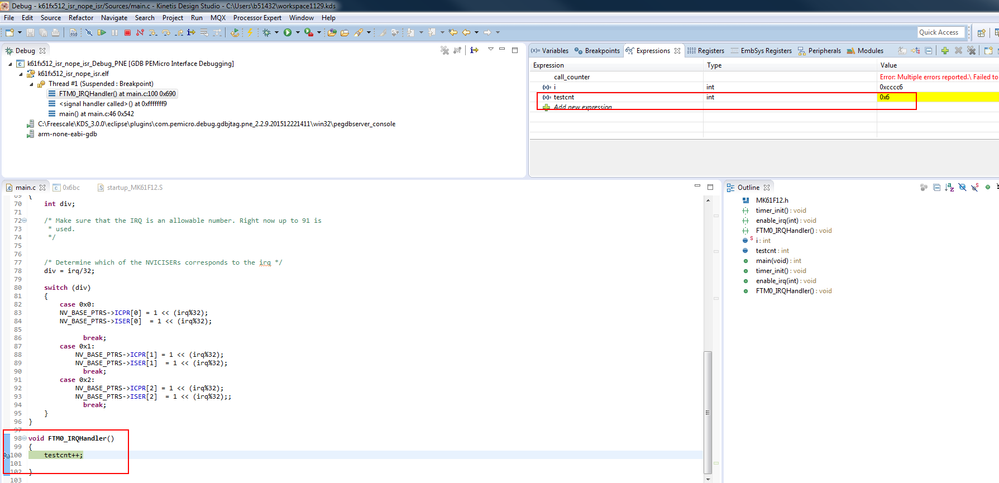The height and width of the screenshot is (483, 999).
Task: Toggle instruction stepping icon in Debug view
Action: tap(475, 50)
